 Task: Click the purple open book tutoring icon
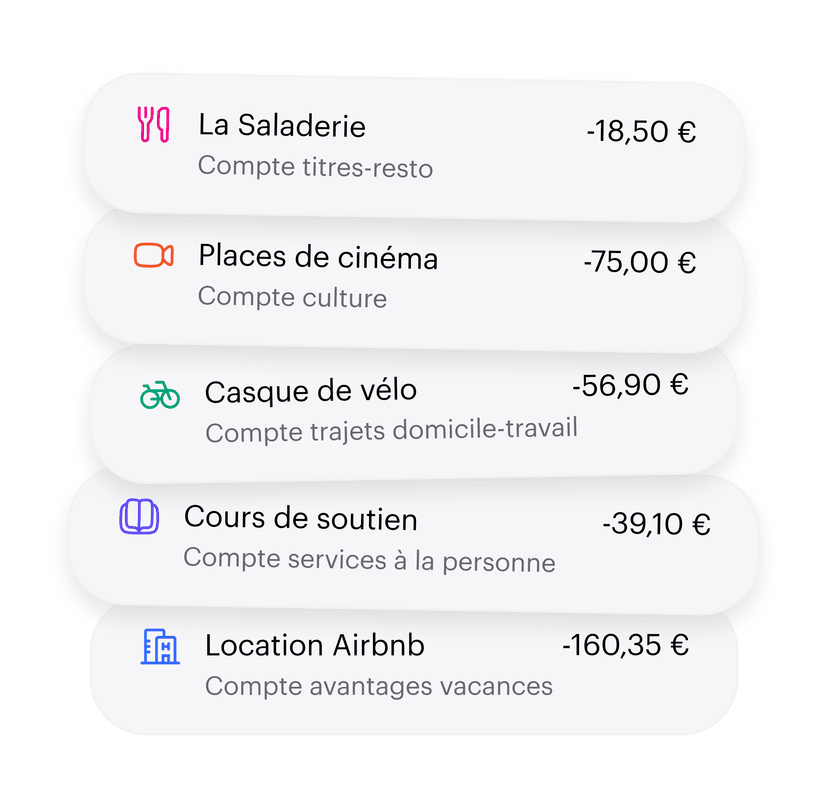click(x=138, y=516)
